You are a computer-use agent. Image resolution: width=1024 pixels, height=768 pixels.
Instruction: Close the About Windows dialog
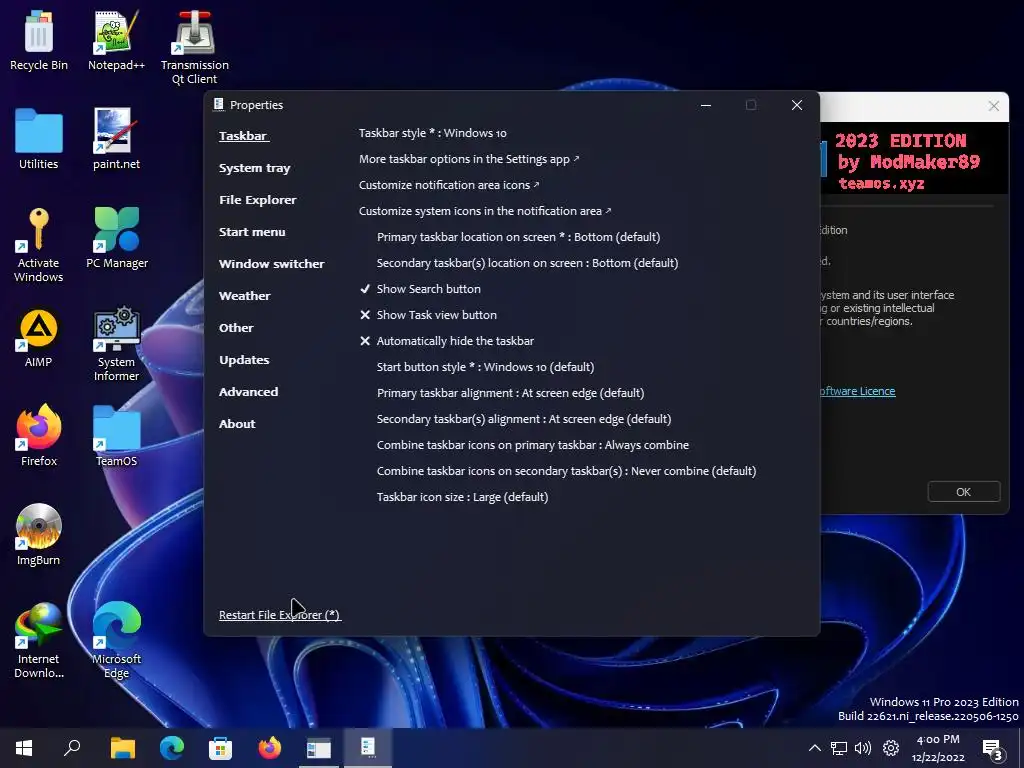993,106
